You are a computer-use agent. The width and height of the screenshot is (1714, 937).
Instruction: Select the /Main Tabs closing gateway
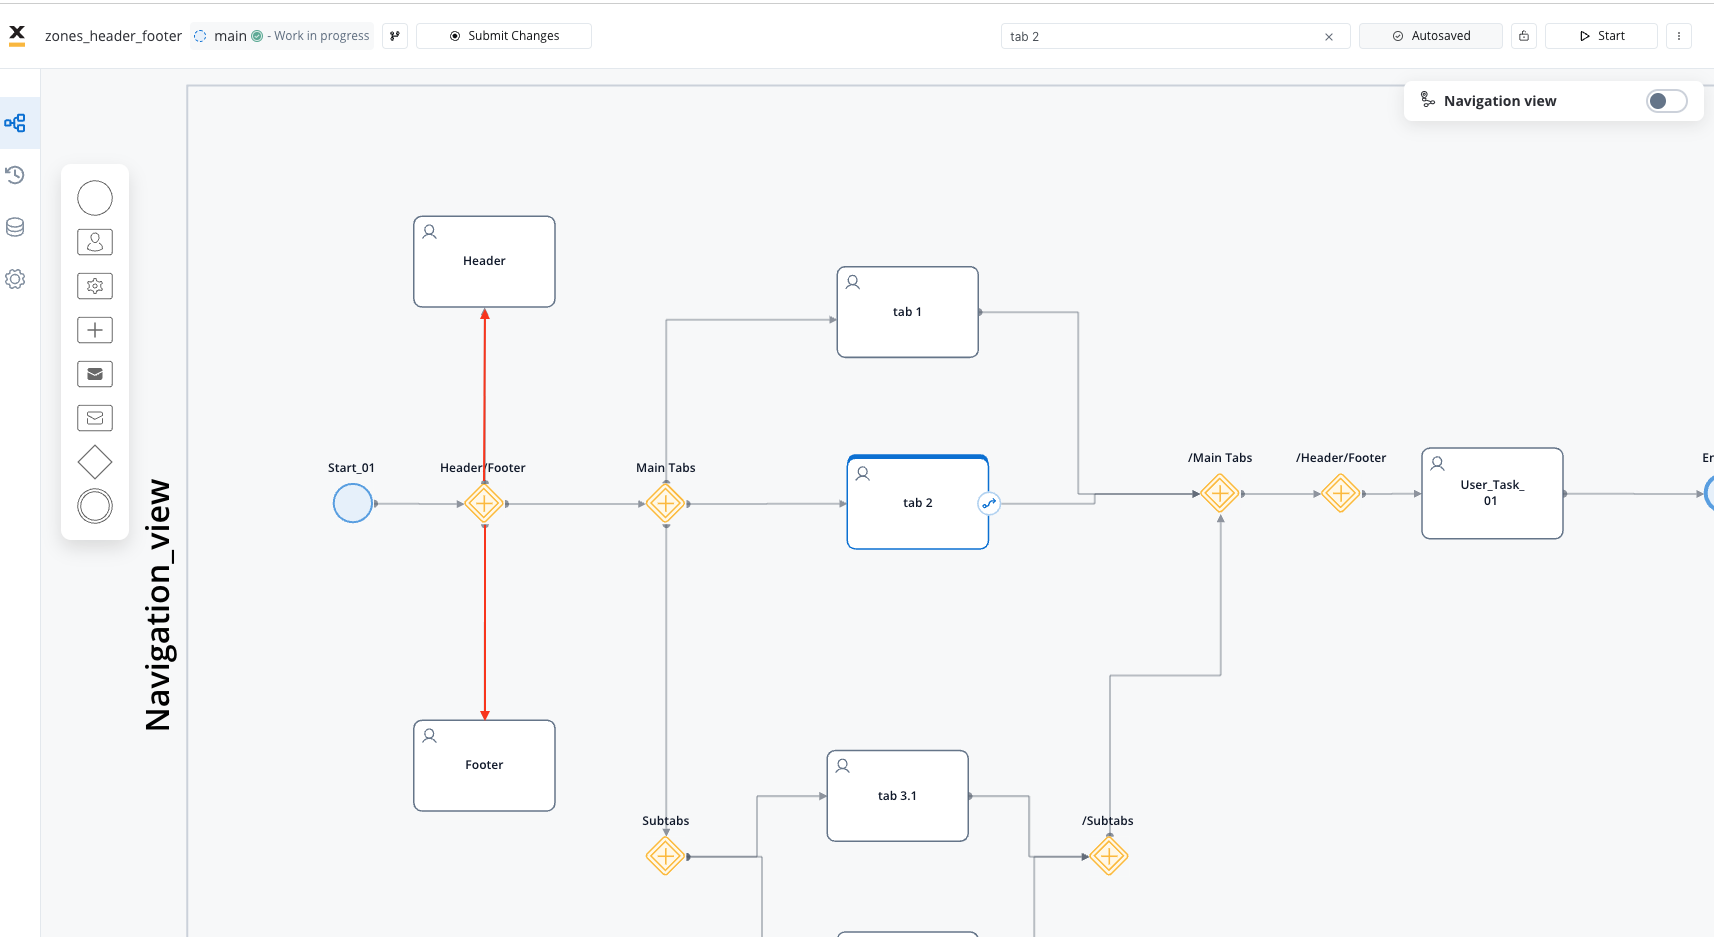(1220, 493)
